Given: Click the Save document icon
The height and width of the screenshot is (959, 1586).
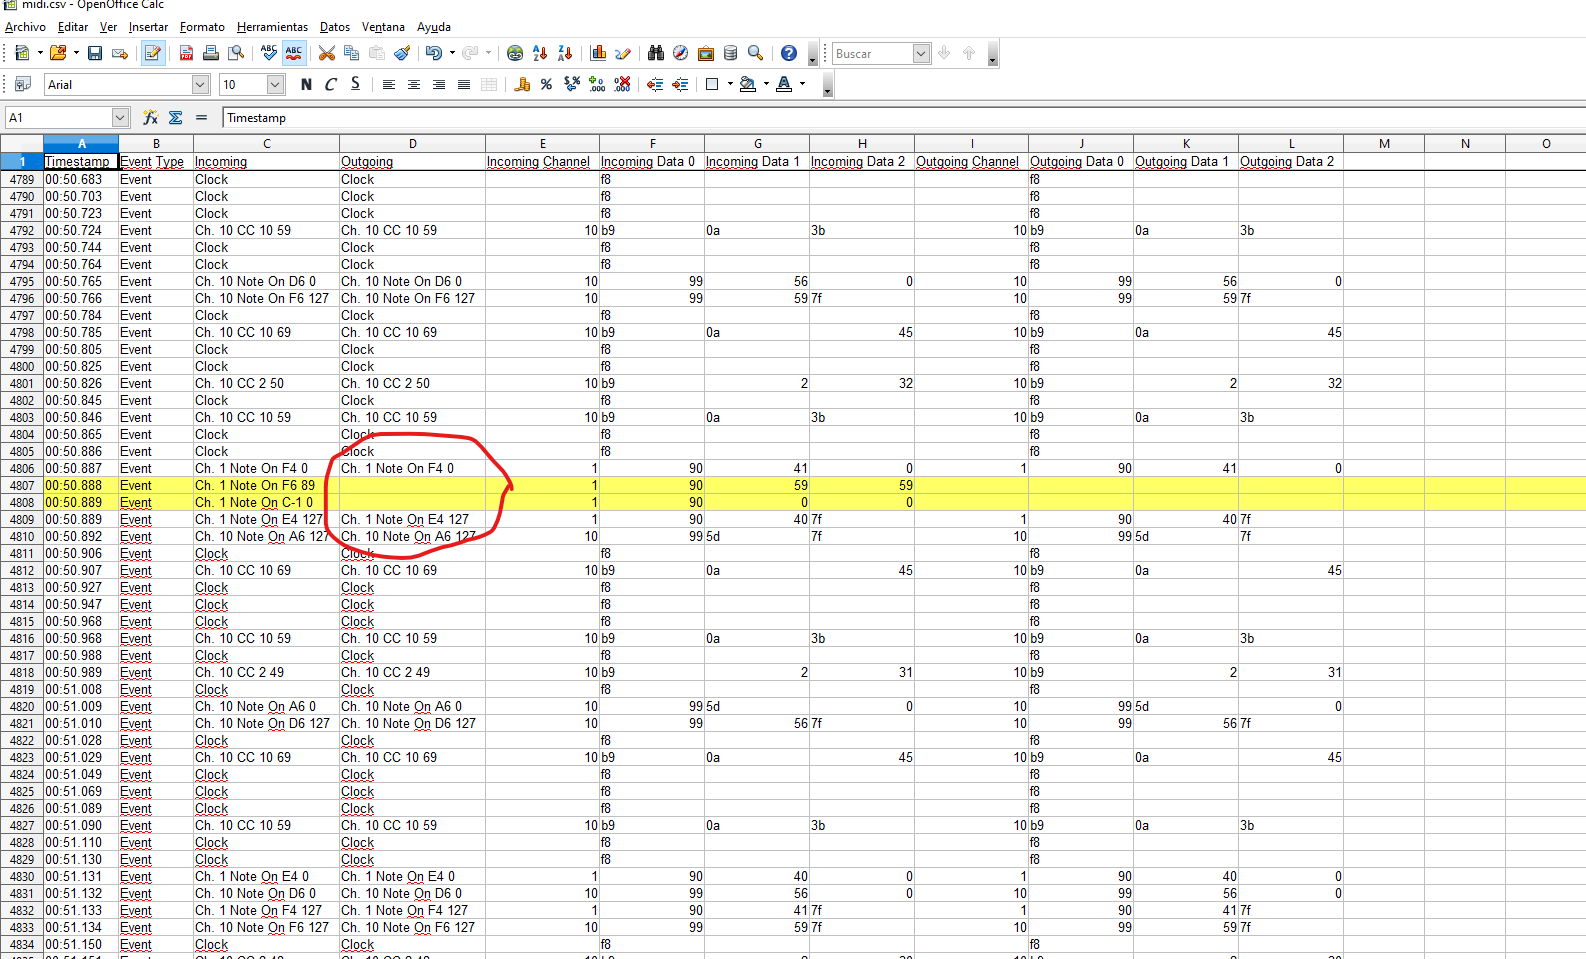Looking at the screenshot, I should (95, 53).
